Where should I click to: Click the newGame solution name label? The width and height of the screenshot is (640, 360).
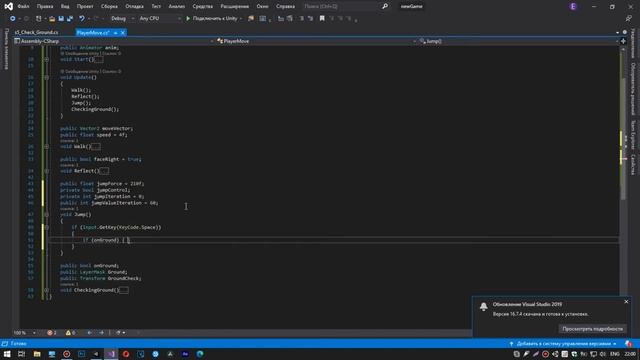[x=411, y=7]
